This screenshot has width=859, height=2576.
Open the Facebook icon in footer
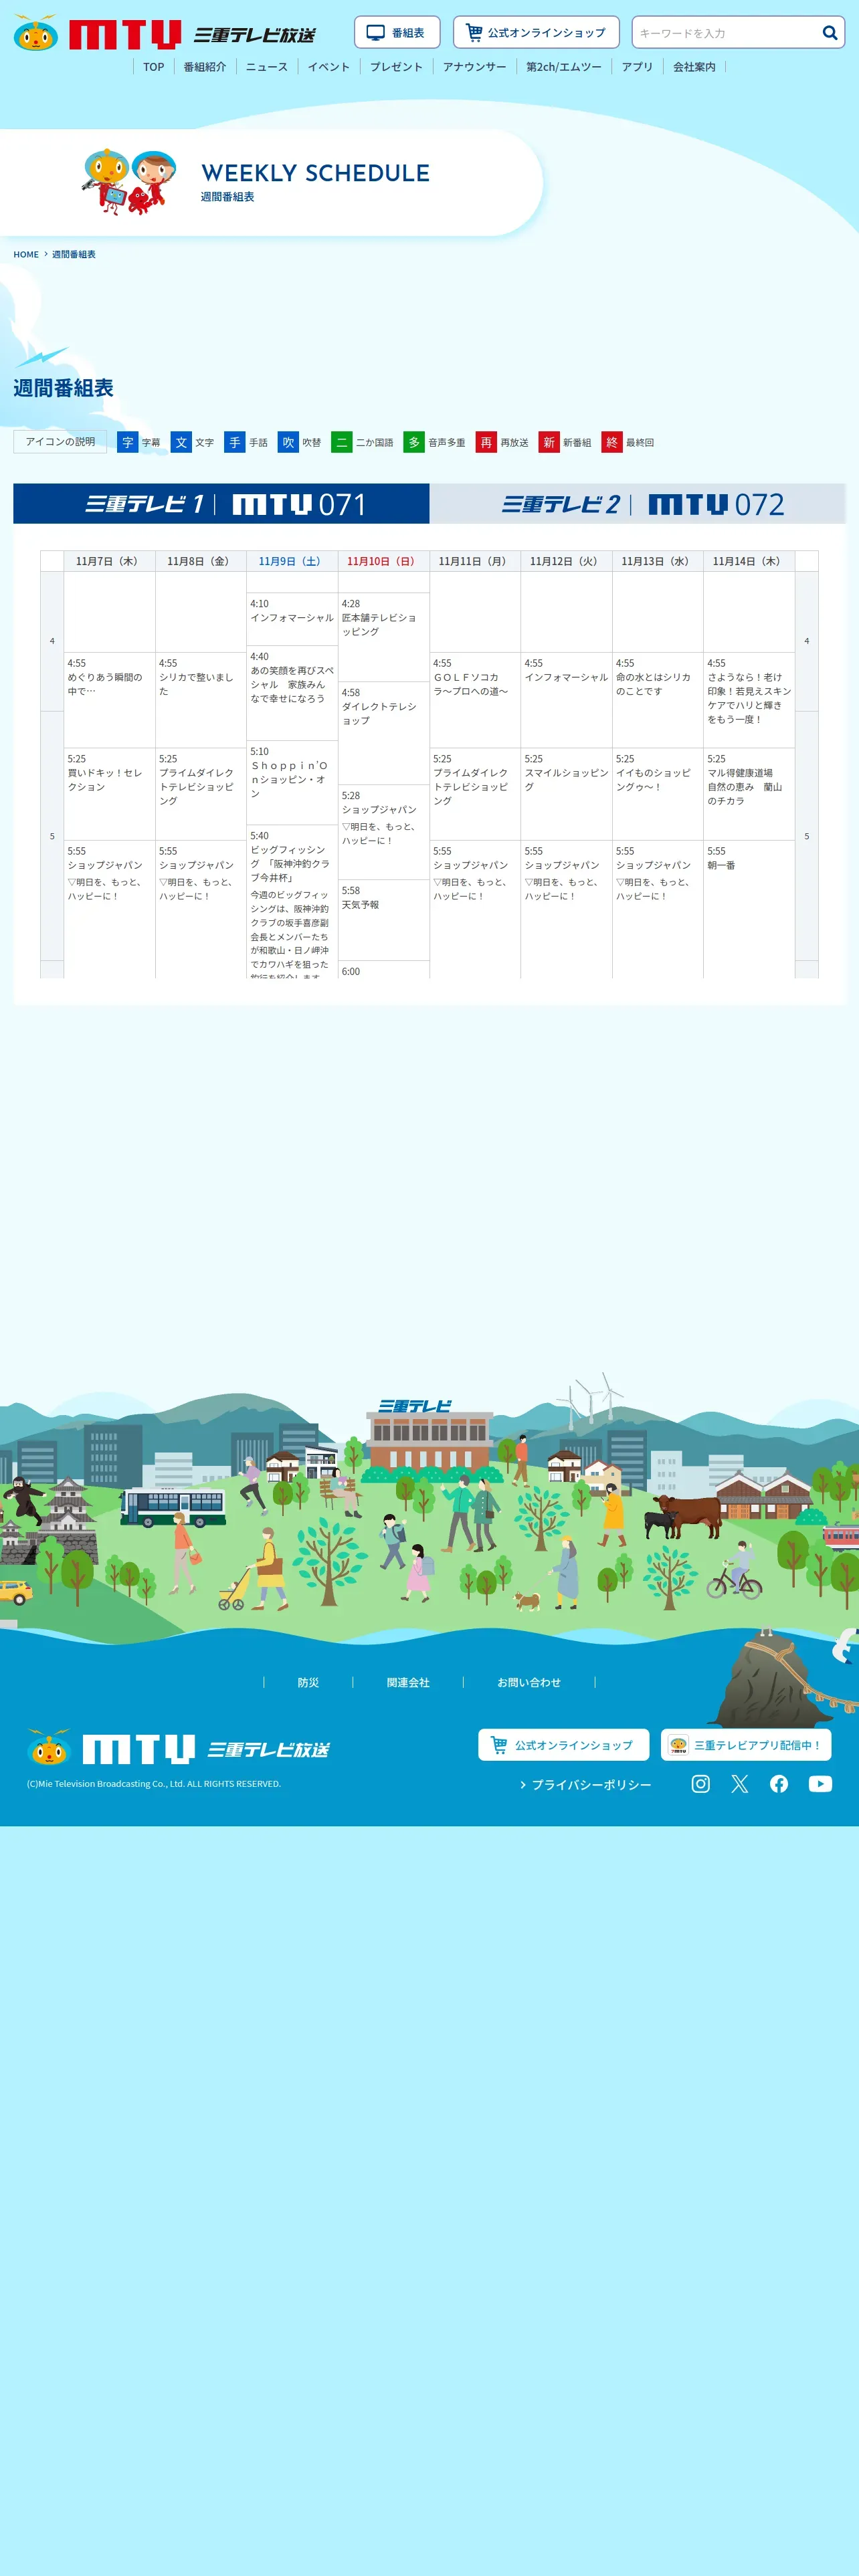[779, 1783]
